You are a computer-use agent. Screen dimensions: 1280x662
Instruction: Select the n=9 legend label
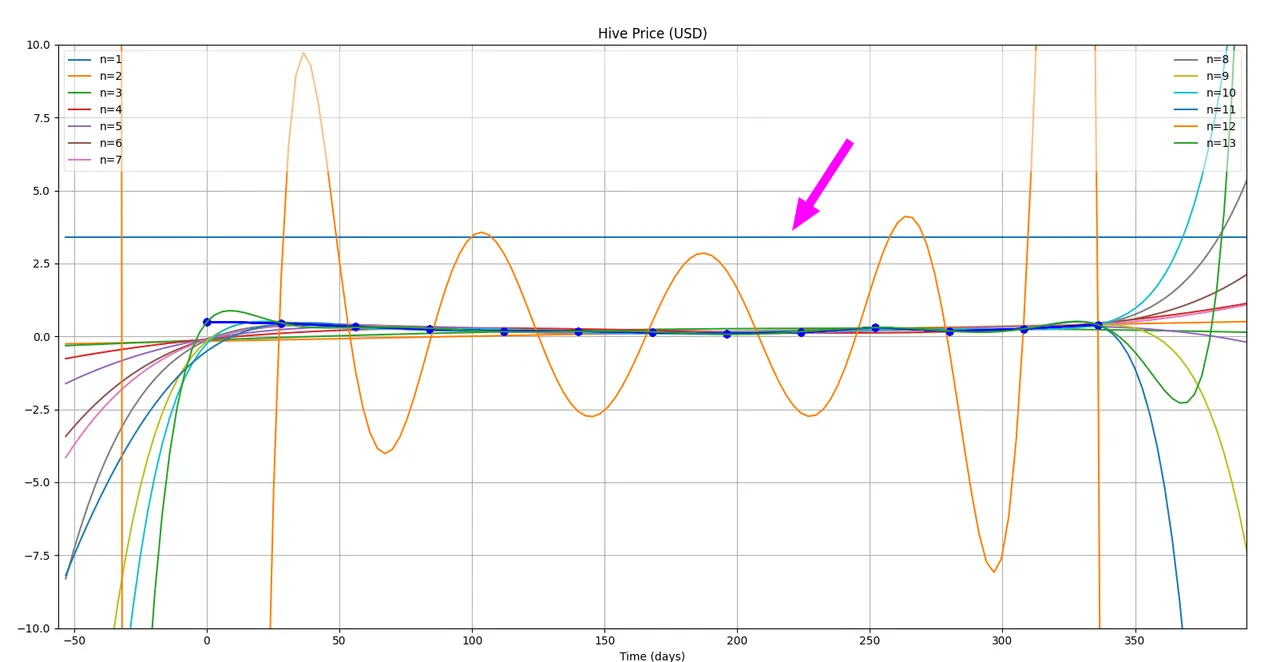pyautogui.click(x=1217, y=76)
